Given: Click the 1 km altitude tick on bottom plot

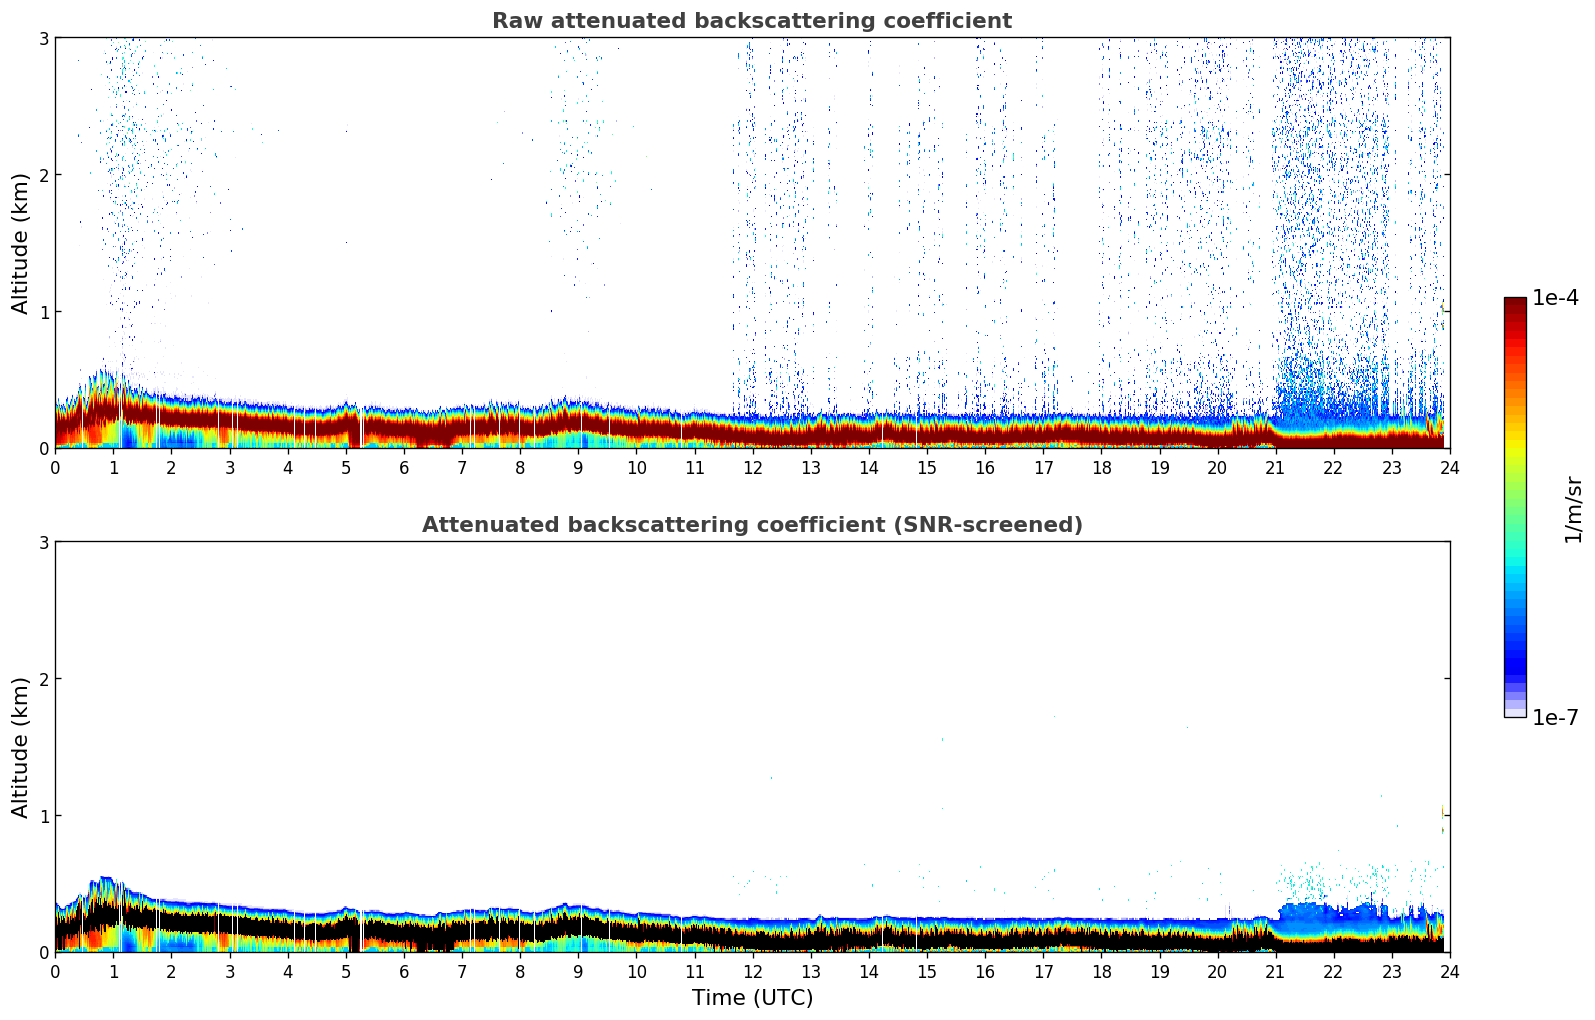Looking at the screenshot, I should coord(43,816).
